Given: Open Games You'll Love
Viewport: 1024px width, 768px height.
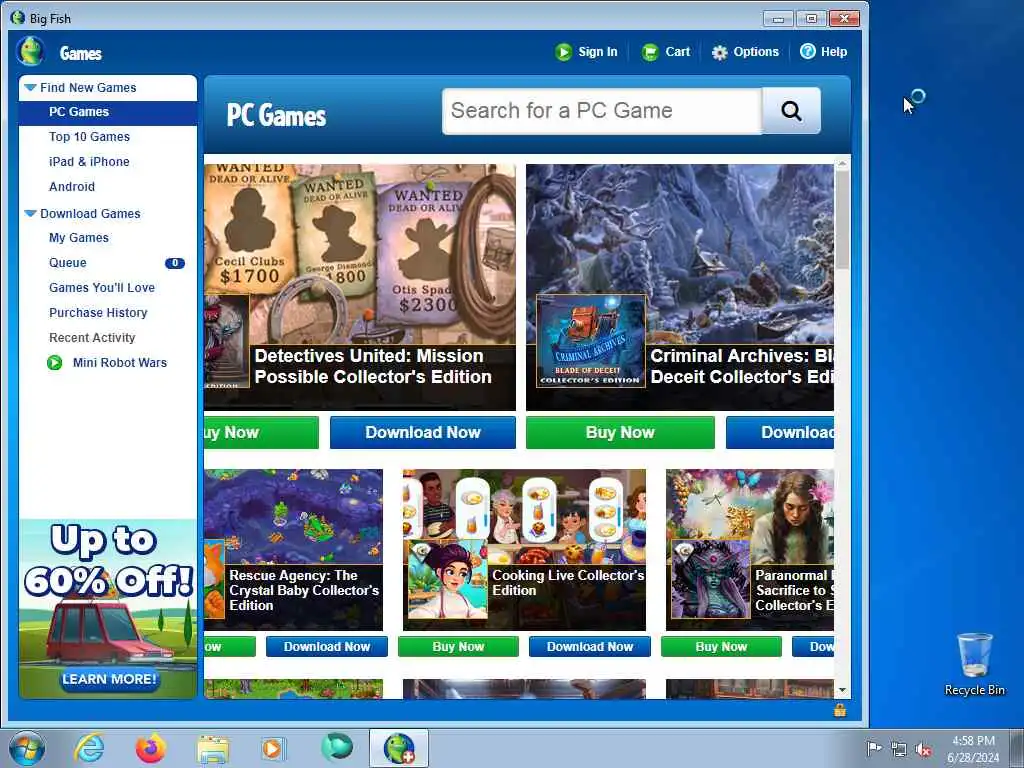Looking at the screenshot, I should (x=102, y=287).
